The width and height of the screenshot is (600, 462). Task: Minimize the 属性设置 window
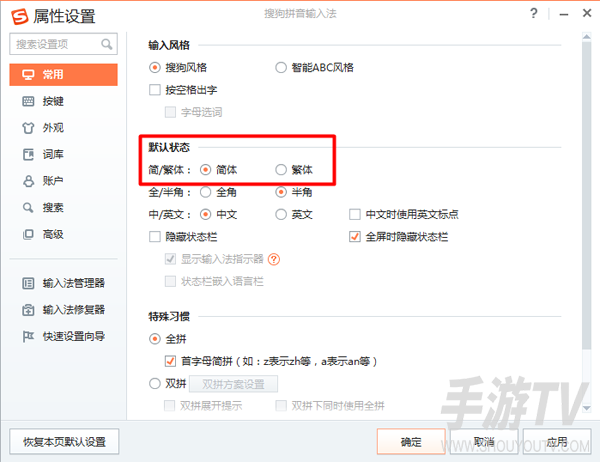click(564, 15)
